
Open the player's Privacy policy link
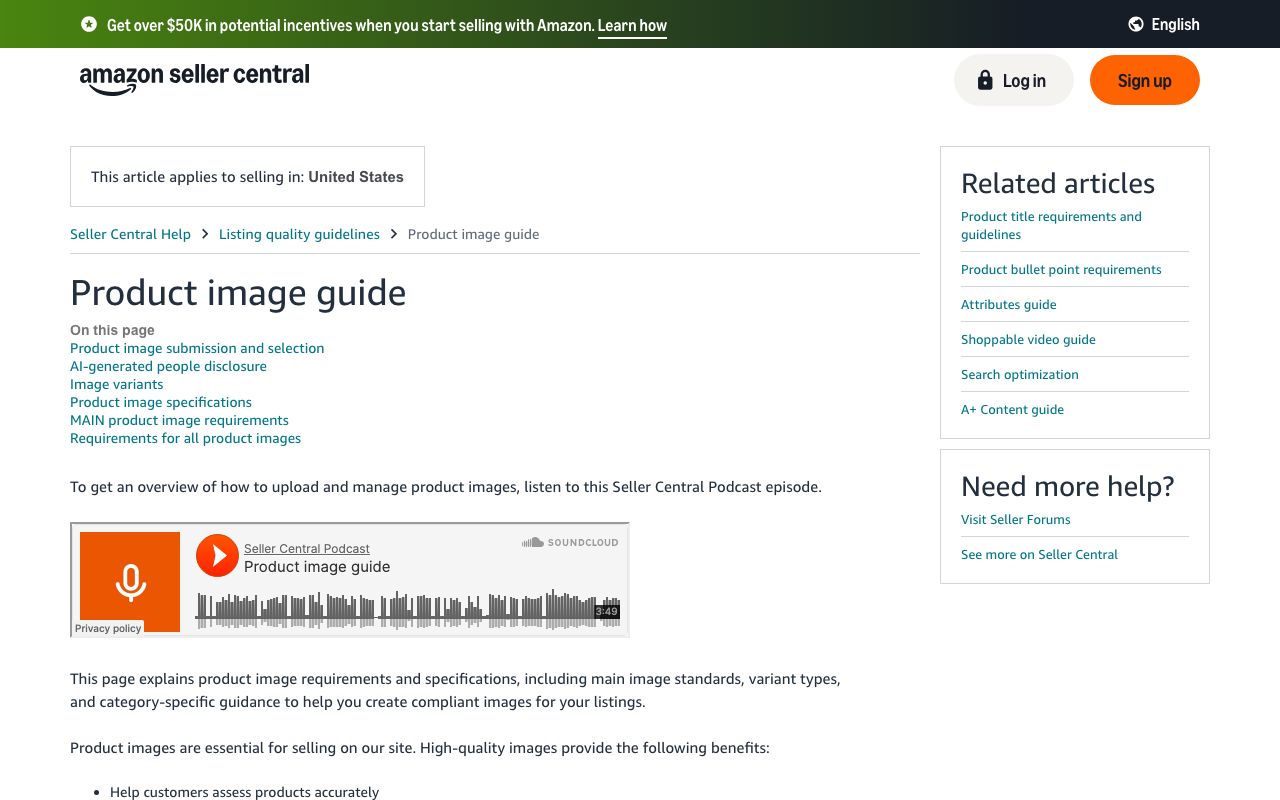pyautogui.click(x=108, y=628)
